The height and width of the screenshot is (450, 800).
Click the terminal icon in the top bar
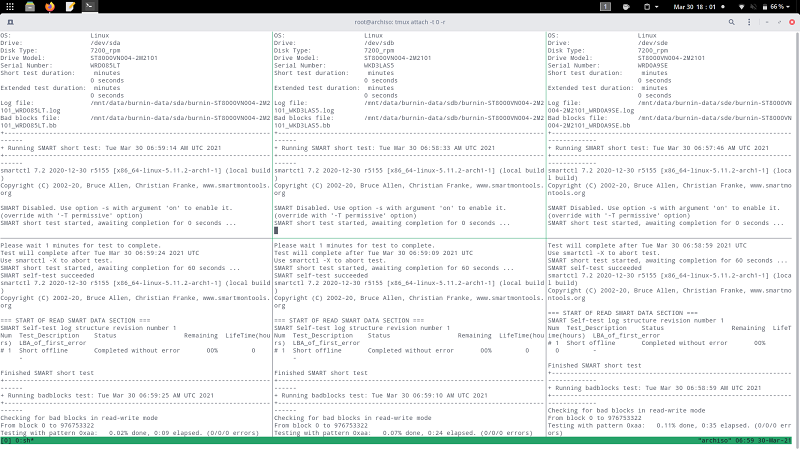click(91, 6)
